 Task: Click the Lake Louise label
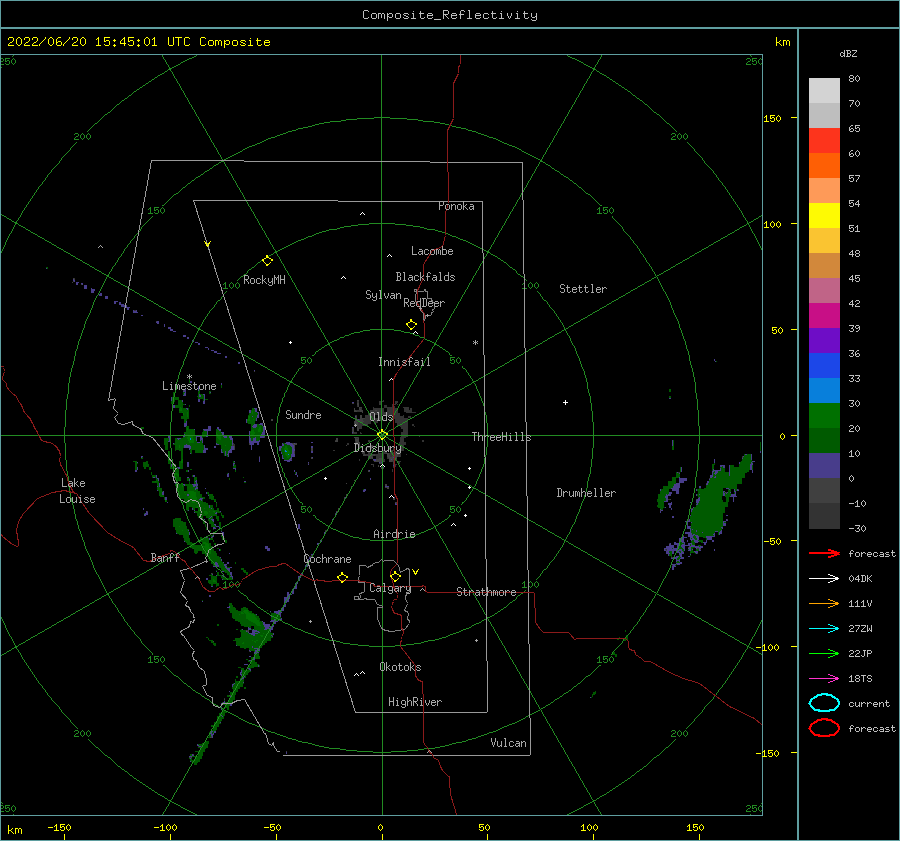[77, 491]
